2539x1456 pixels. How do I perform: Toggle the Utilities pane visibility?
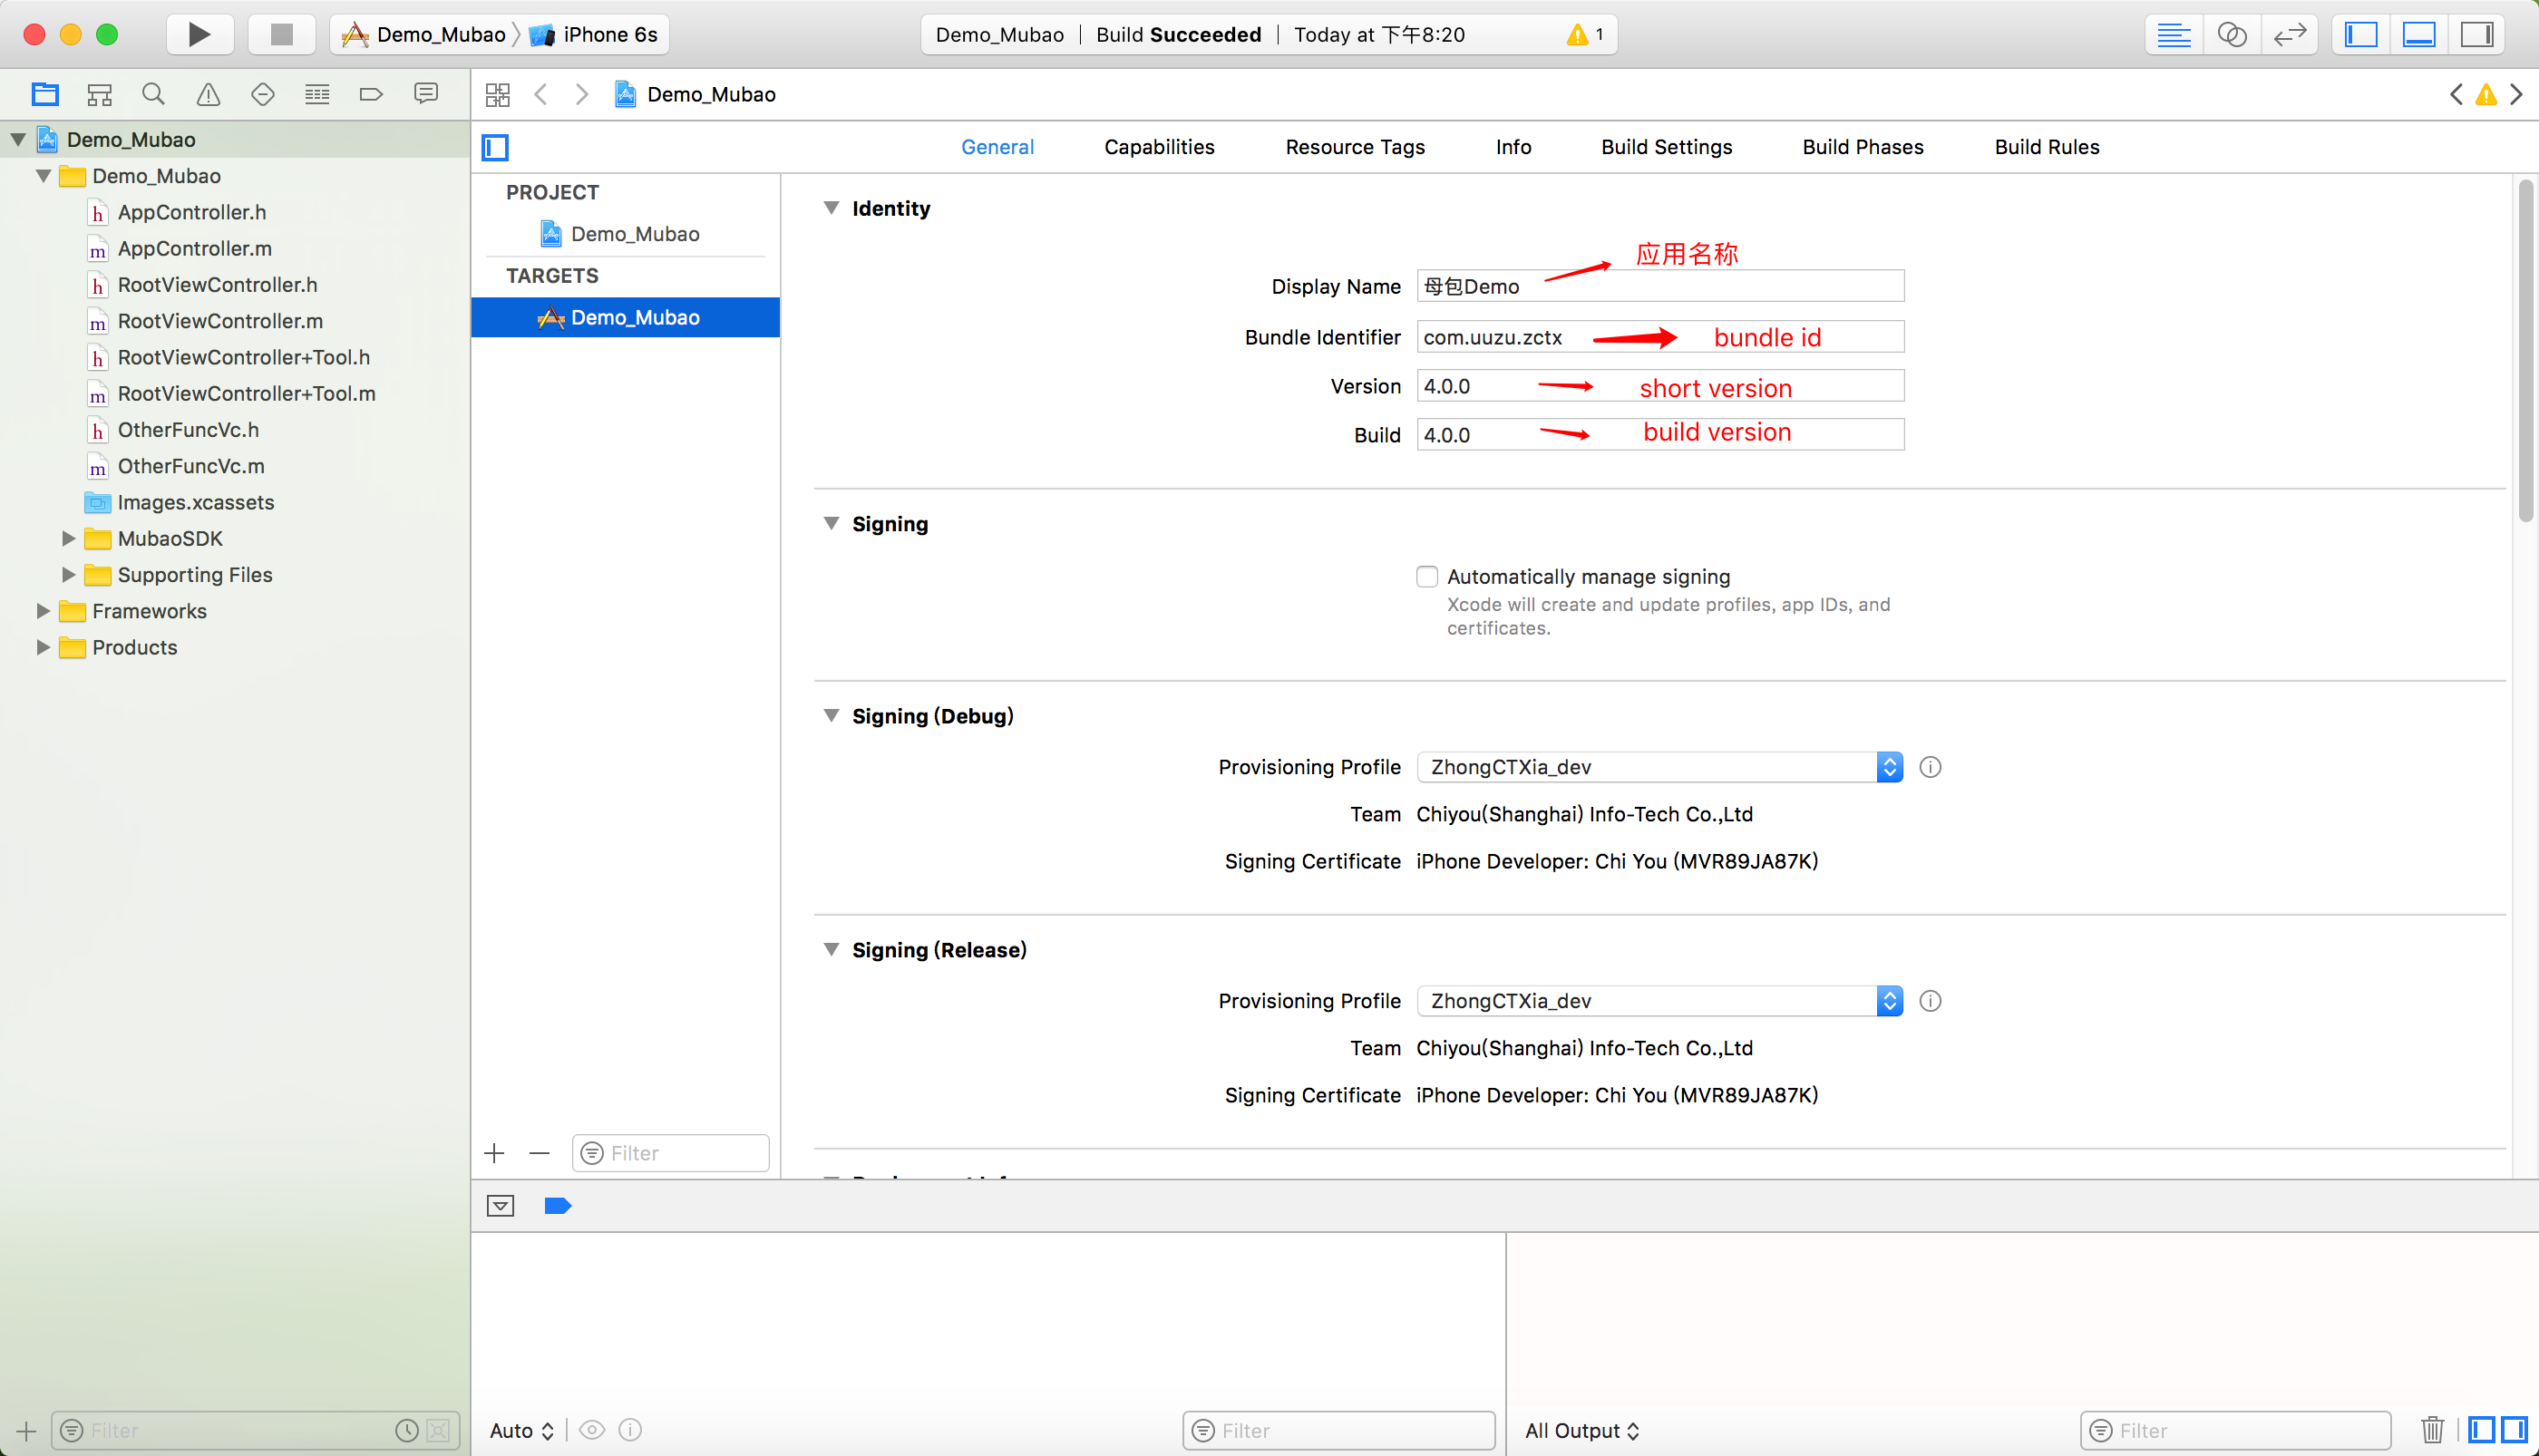coord(2477,34)
